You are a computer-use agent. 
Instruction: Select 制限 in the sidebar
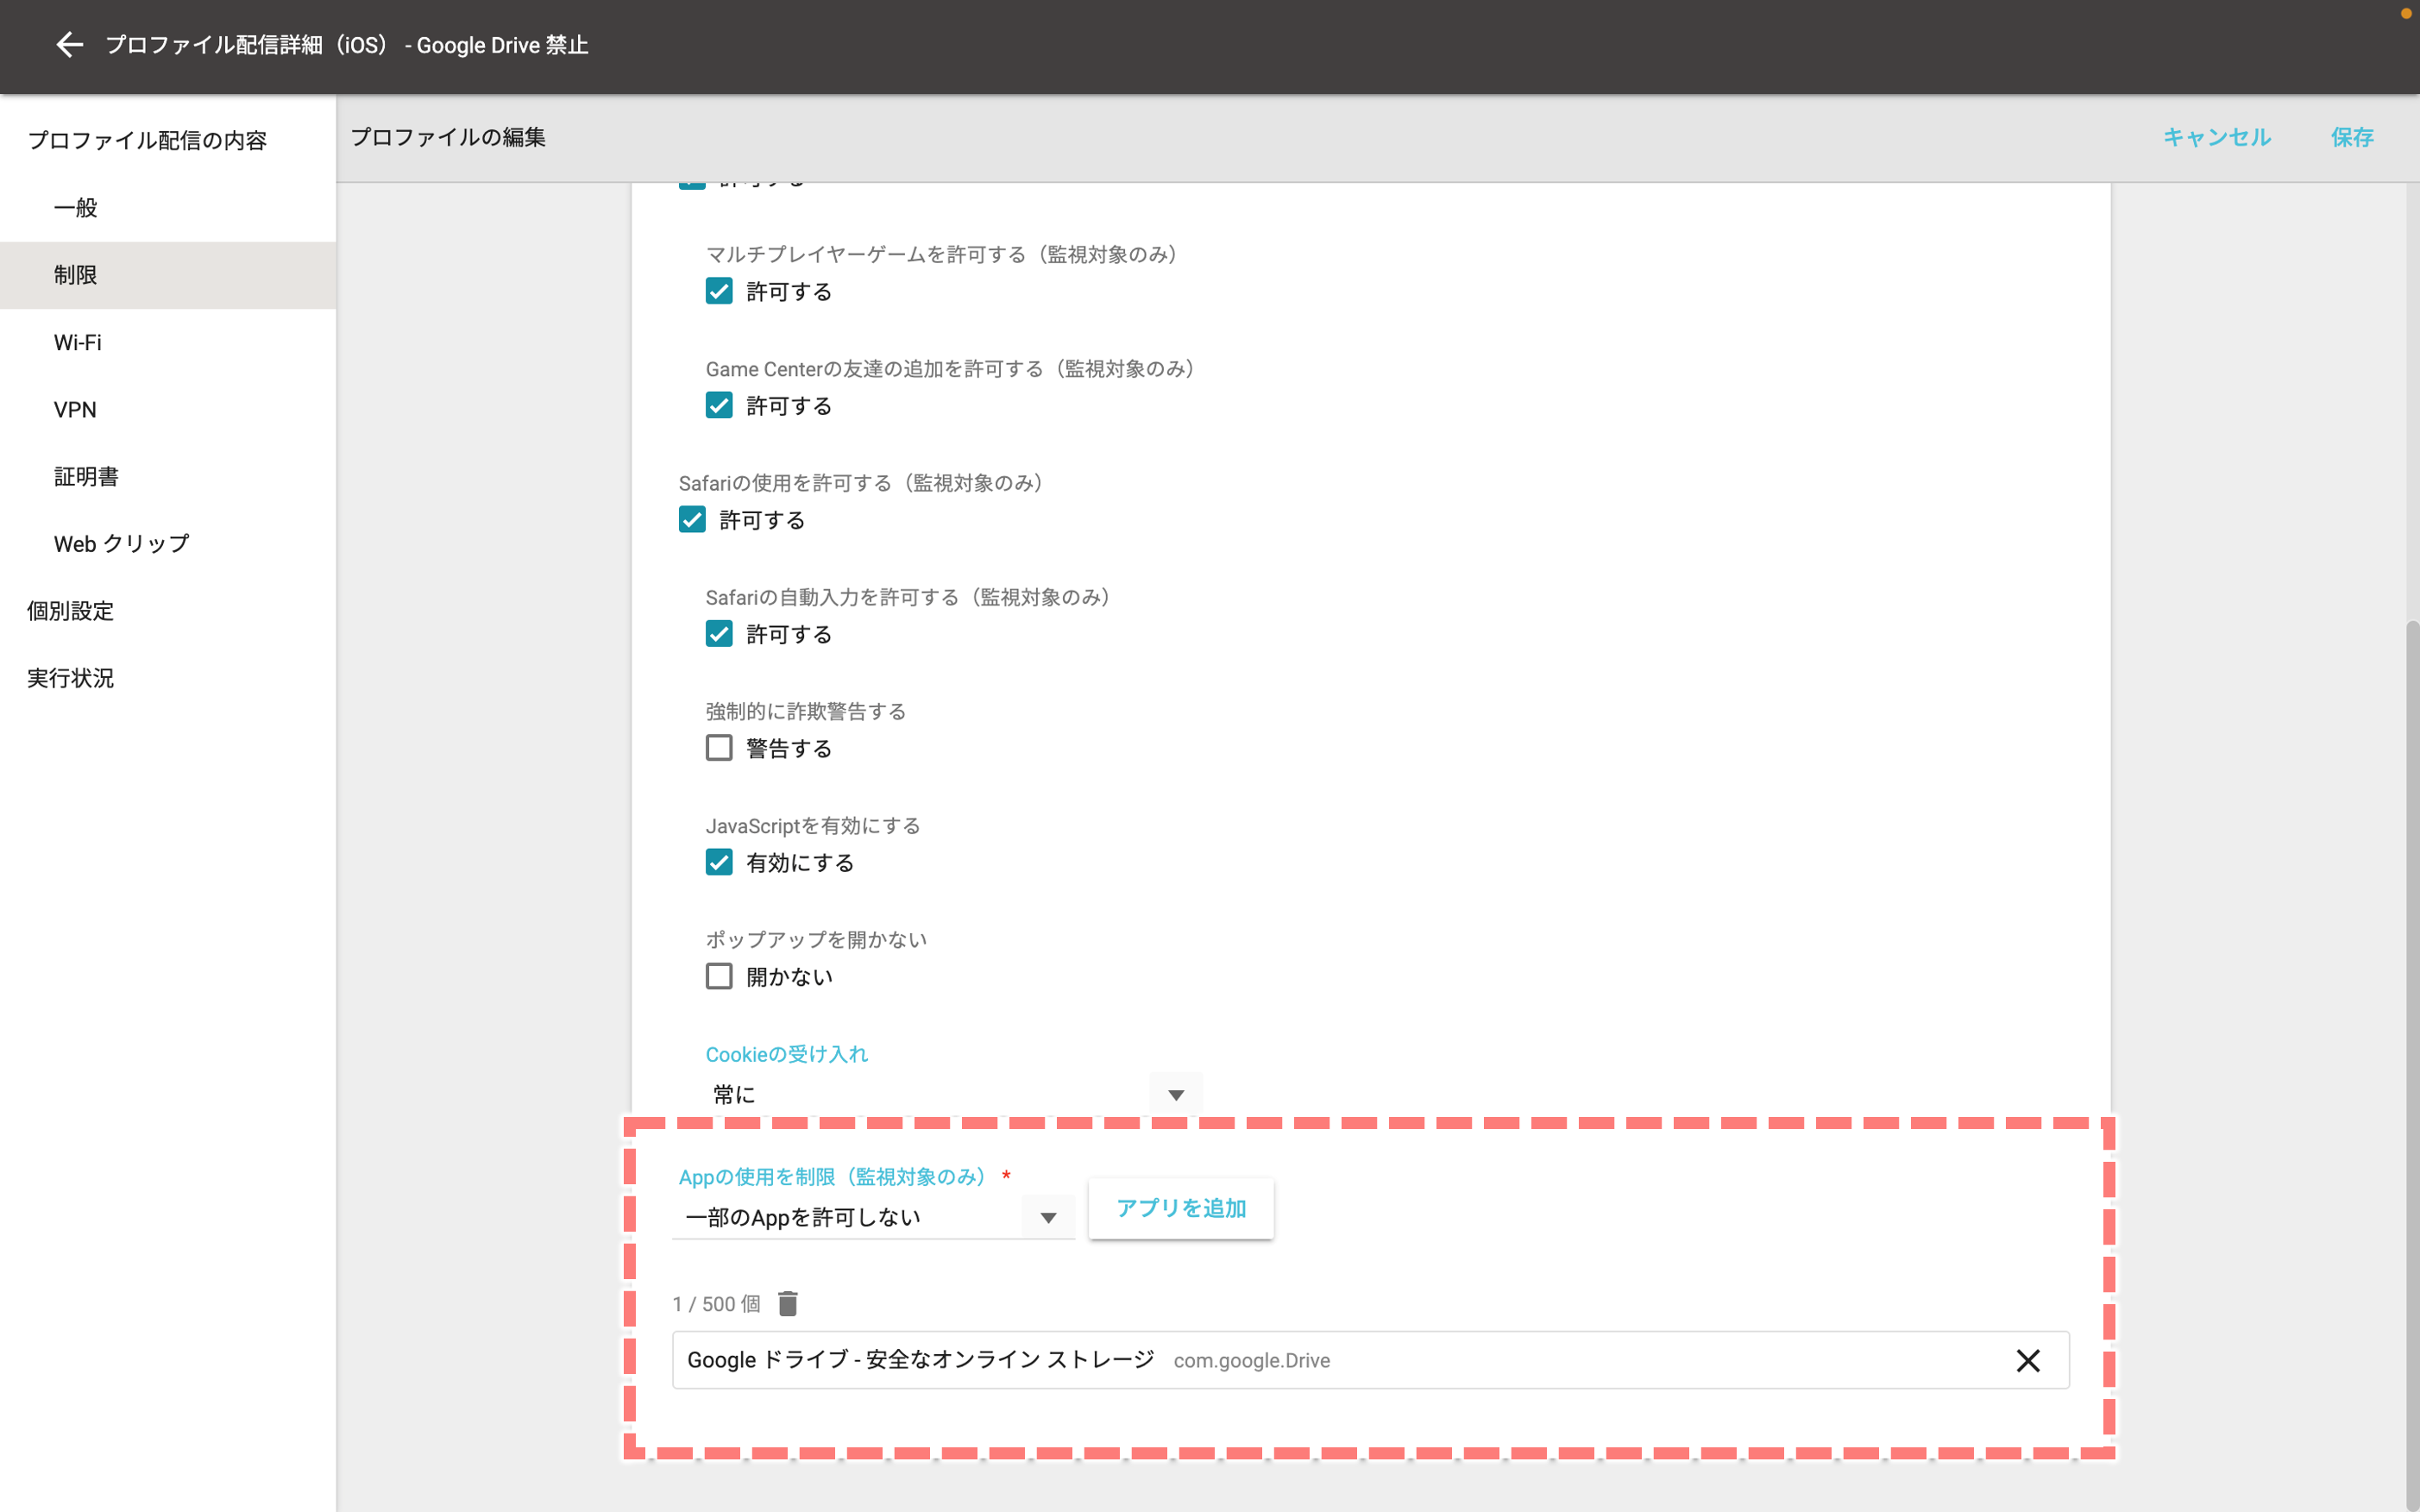(x=168, y=275)
